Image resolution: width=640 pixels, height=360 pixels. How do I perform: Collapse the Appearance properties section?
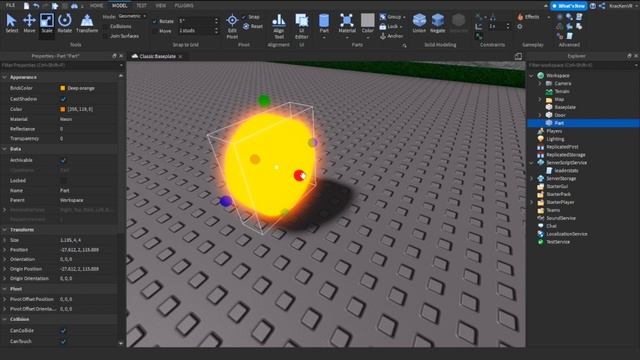(4, 77)
